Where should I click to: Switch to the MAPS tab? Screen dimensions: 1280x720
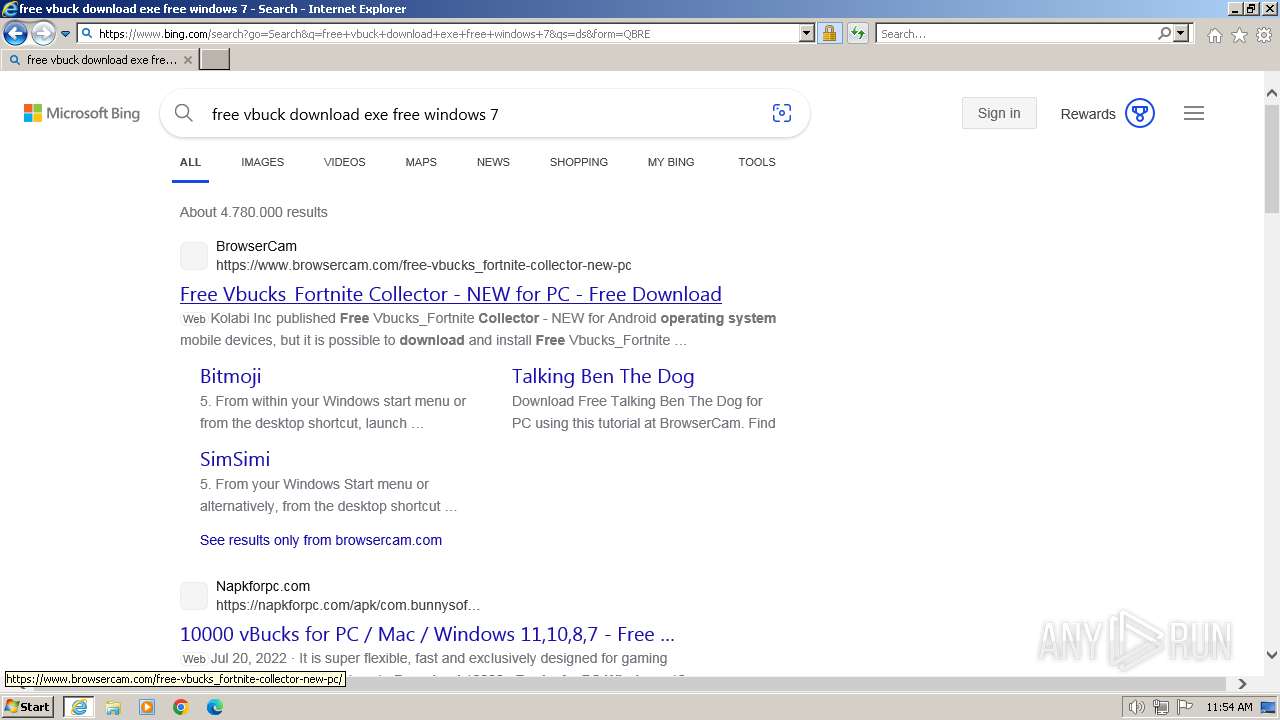421,162
